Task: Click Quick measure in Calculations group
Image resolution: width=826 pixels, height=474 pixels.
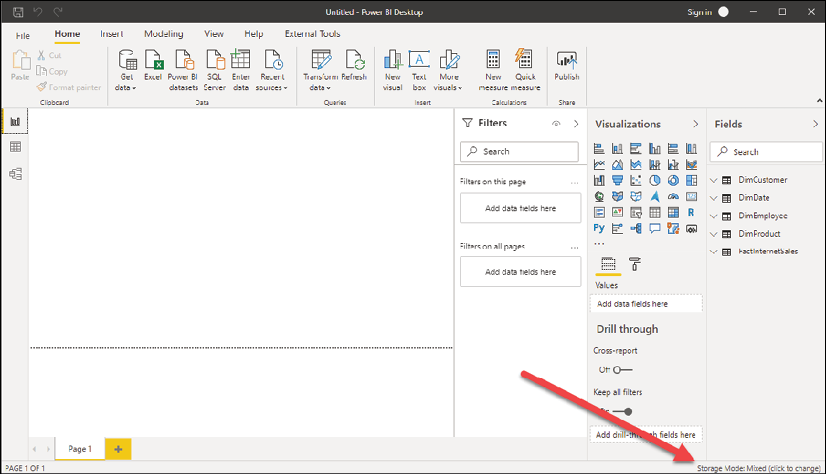Action: tap(525, 71)
